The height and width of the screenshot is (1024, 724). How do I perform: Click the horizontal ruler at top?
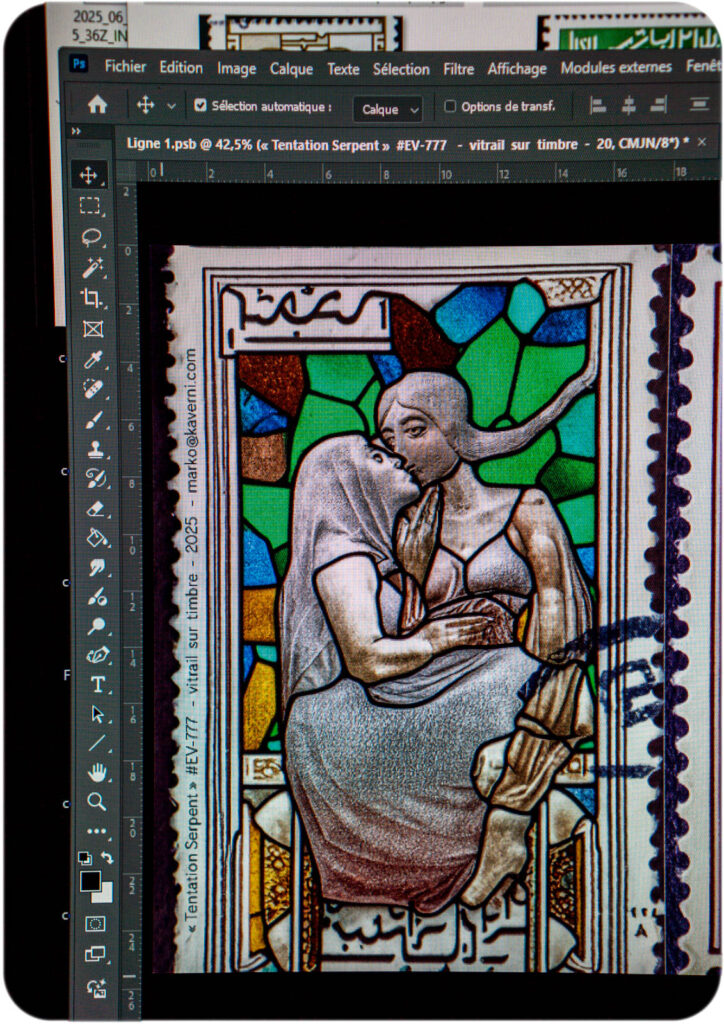[428, 172]
